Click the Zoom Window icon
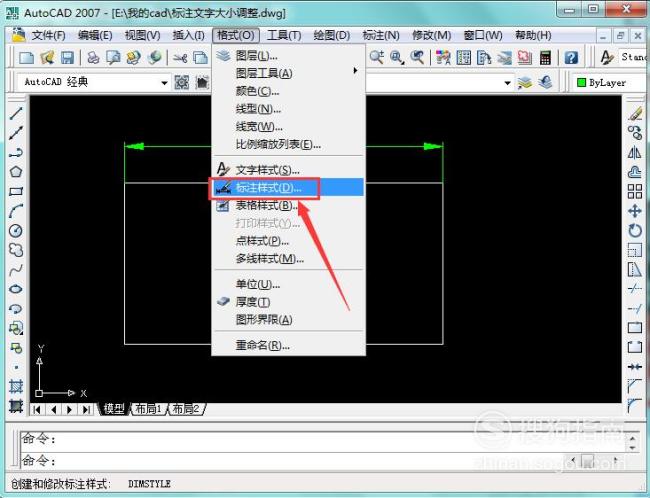 397,58
